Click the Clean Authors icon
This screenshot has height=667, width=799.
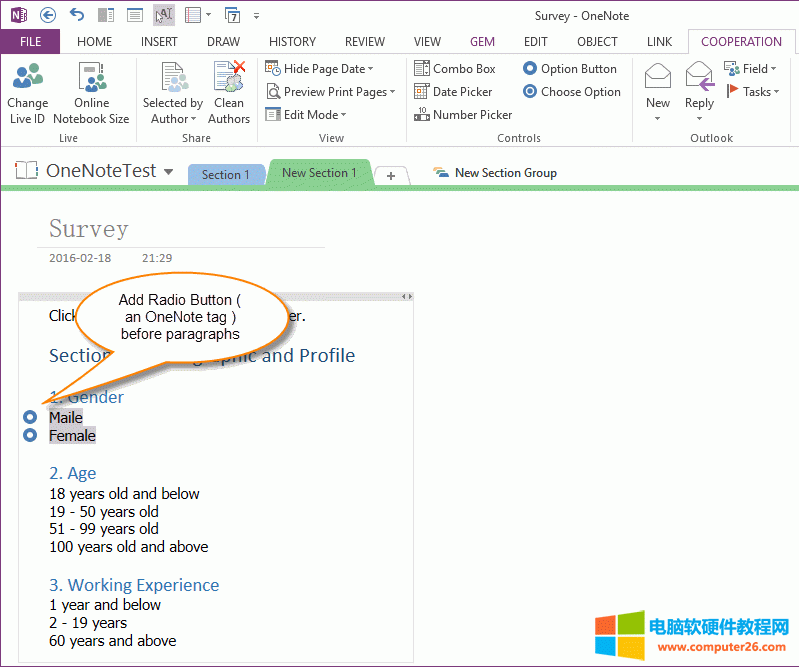pyautogui.click(x=229, y=78)
